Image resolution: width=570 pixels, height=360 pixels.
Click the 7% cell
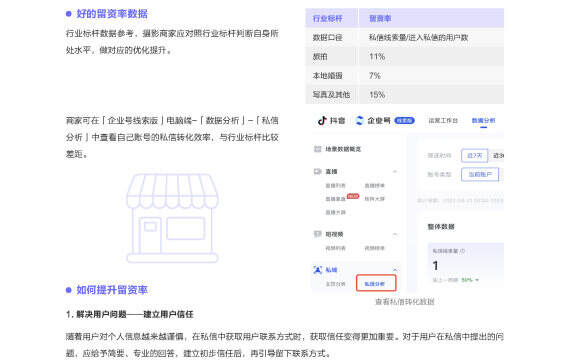[x=375, y=76]
